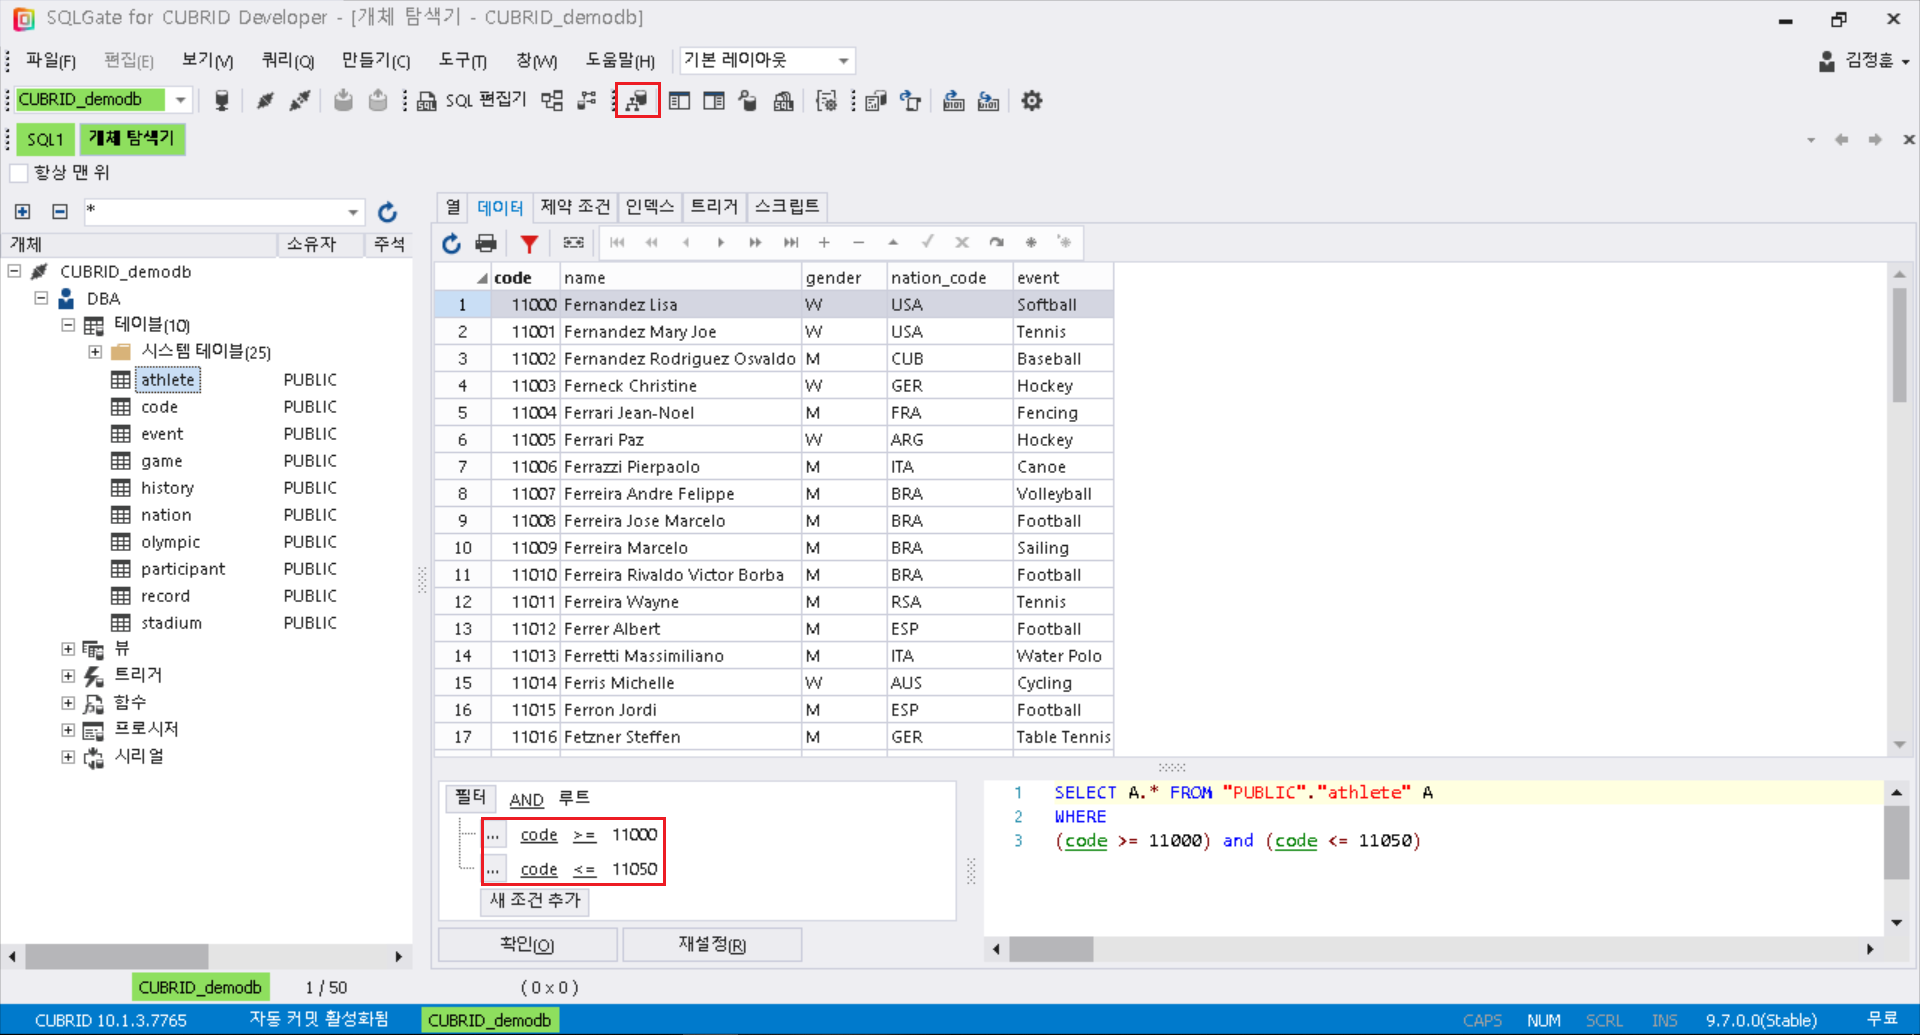Open the query menu

pos(287,61)
